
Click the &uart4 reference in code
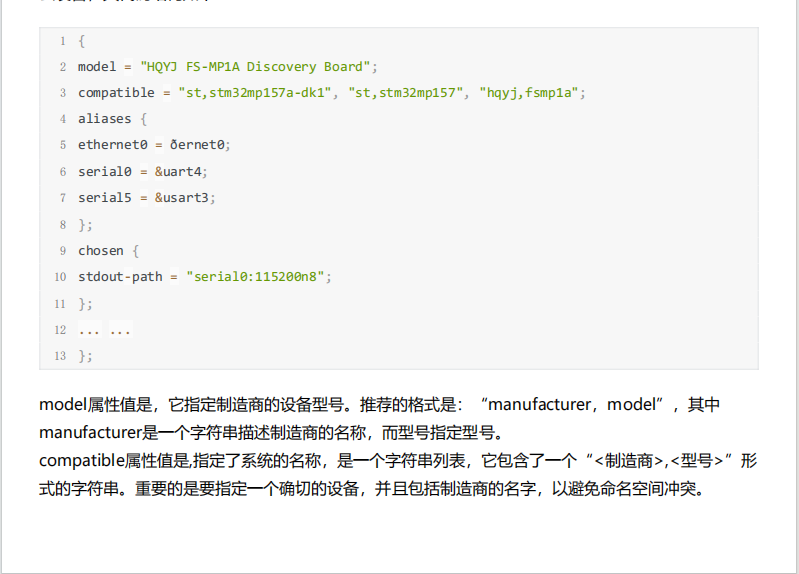179,171
